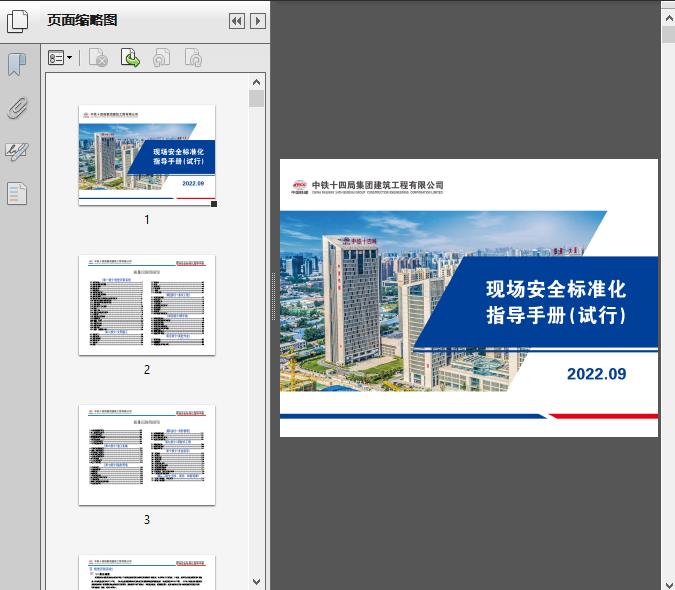This screenshot has height=590, width=675.
Task: Click the extract pages green arrow icon
Action: 130,58
